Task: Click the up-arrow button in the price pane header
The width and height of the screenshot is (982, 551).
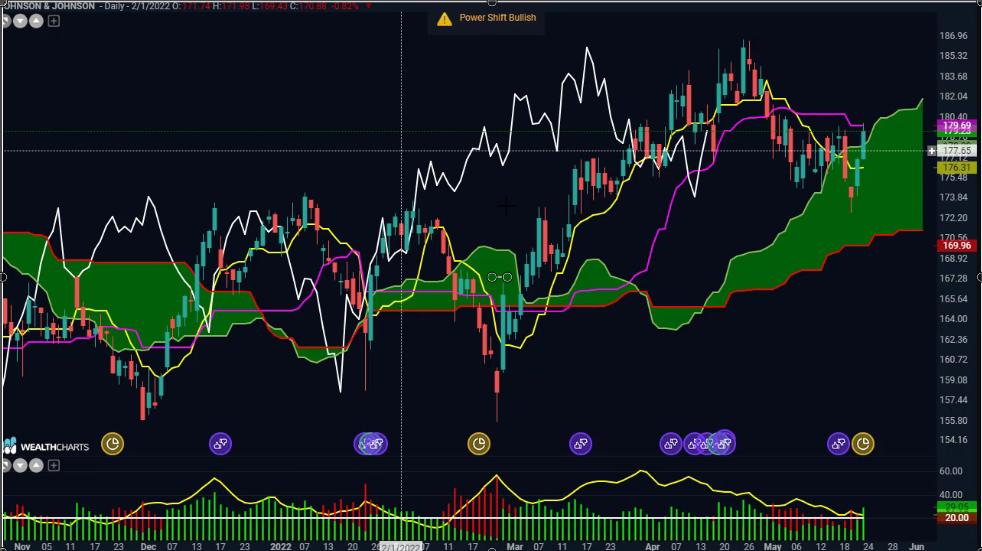Action: point(36,21)
